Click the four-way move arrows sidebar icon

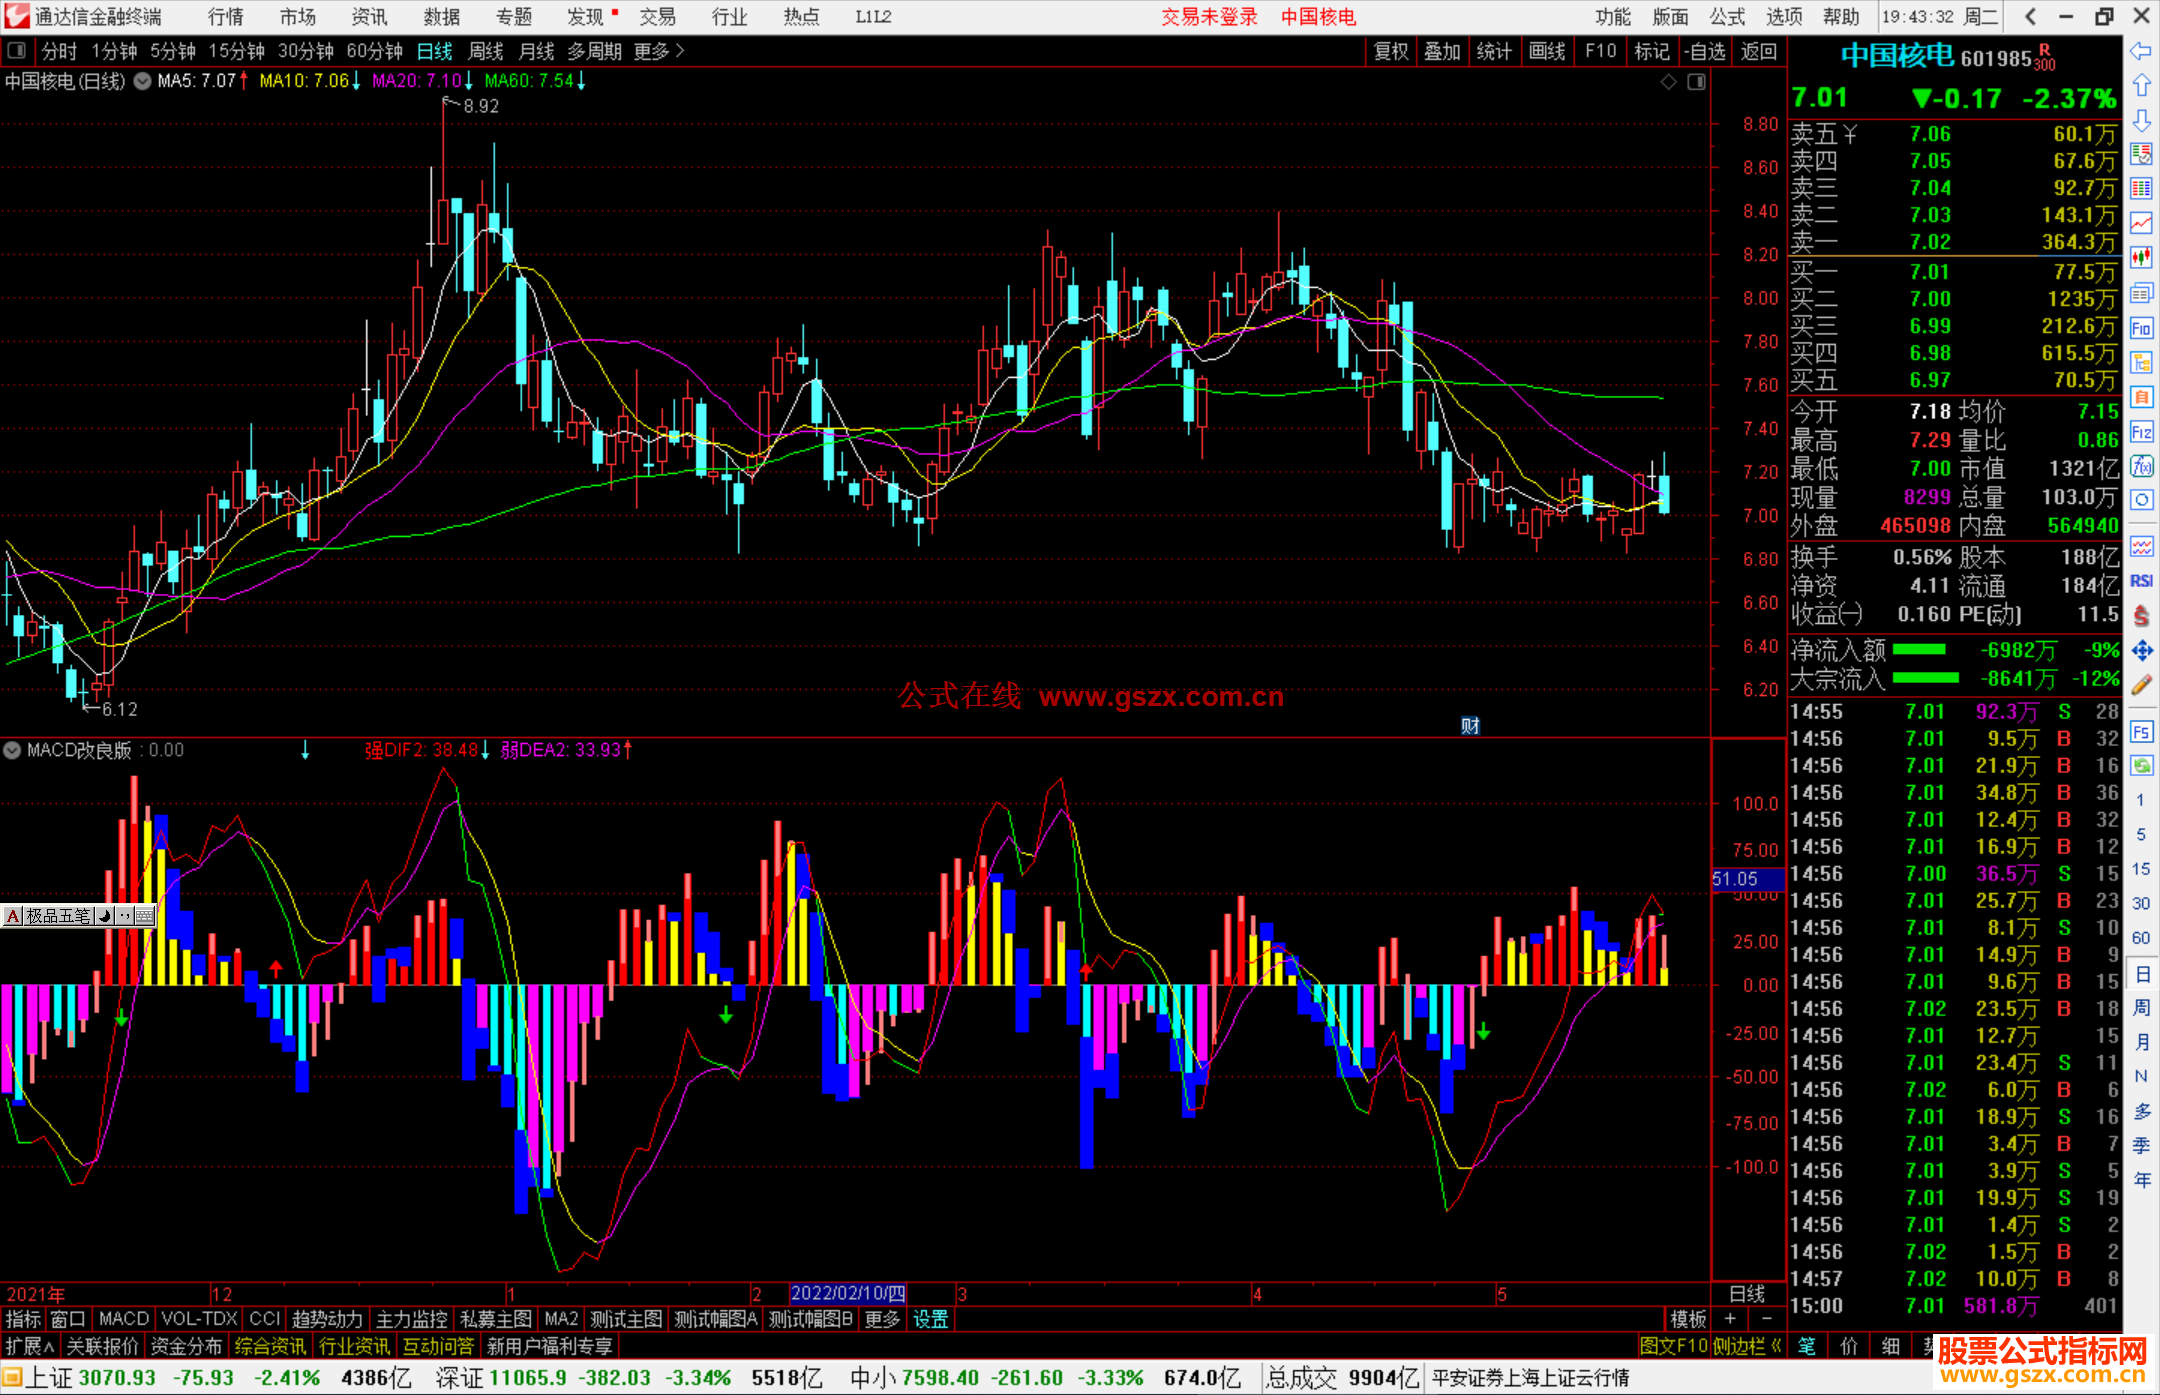click(2141, 651)
